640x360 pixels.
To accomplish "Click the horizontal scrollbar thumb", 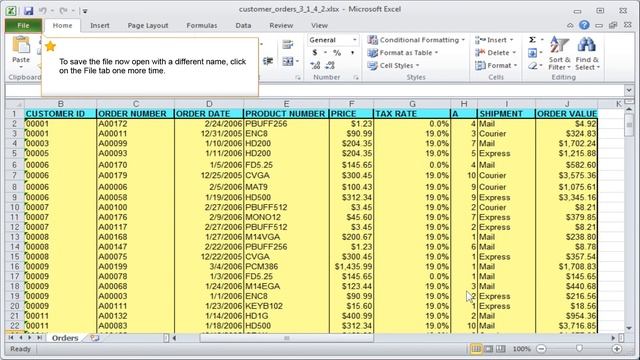I will (x=287, y=338).
